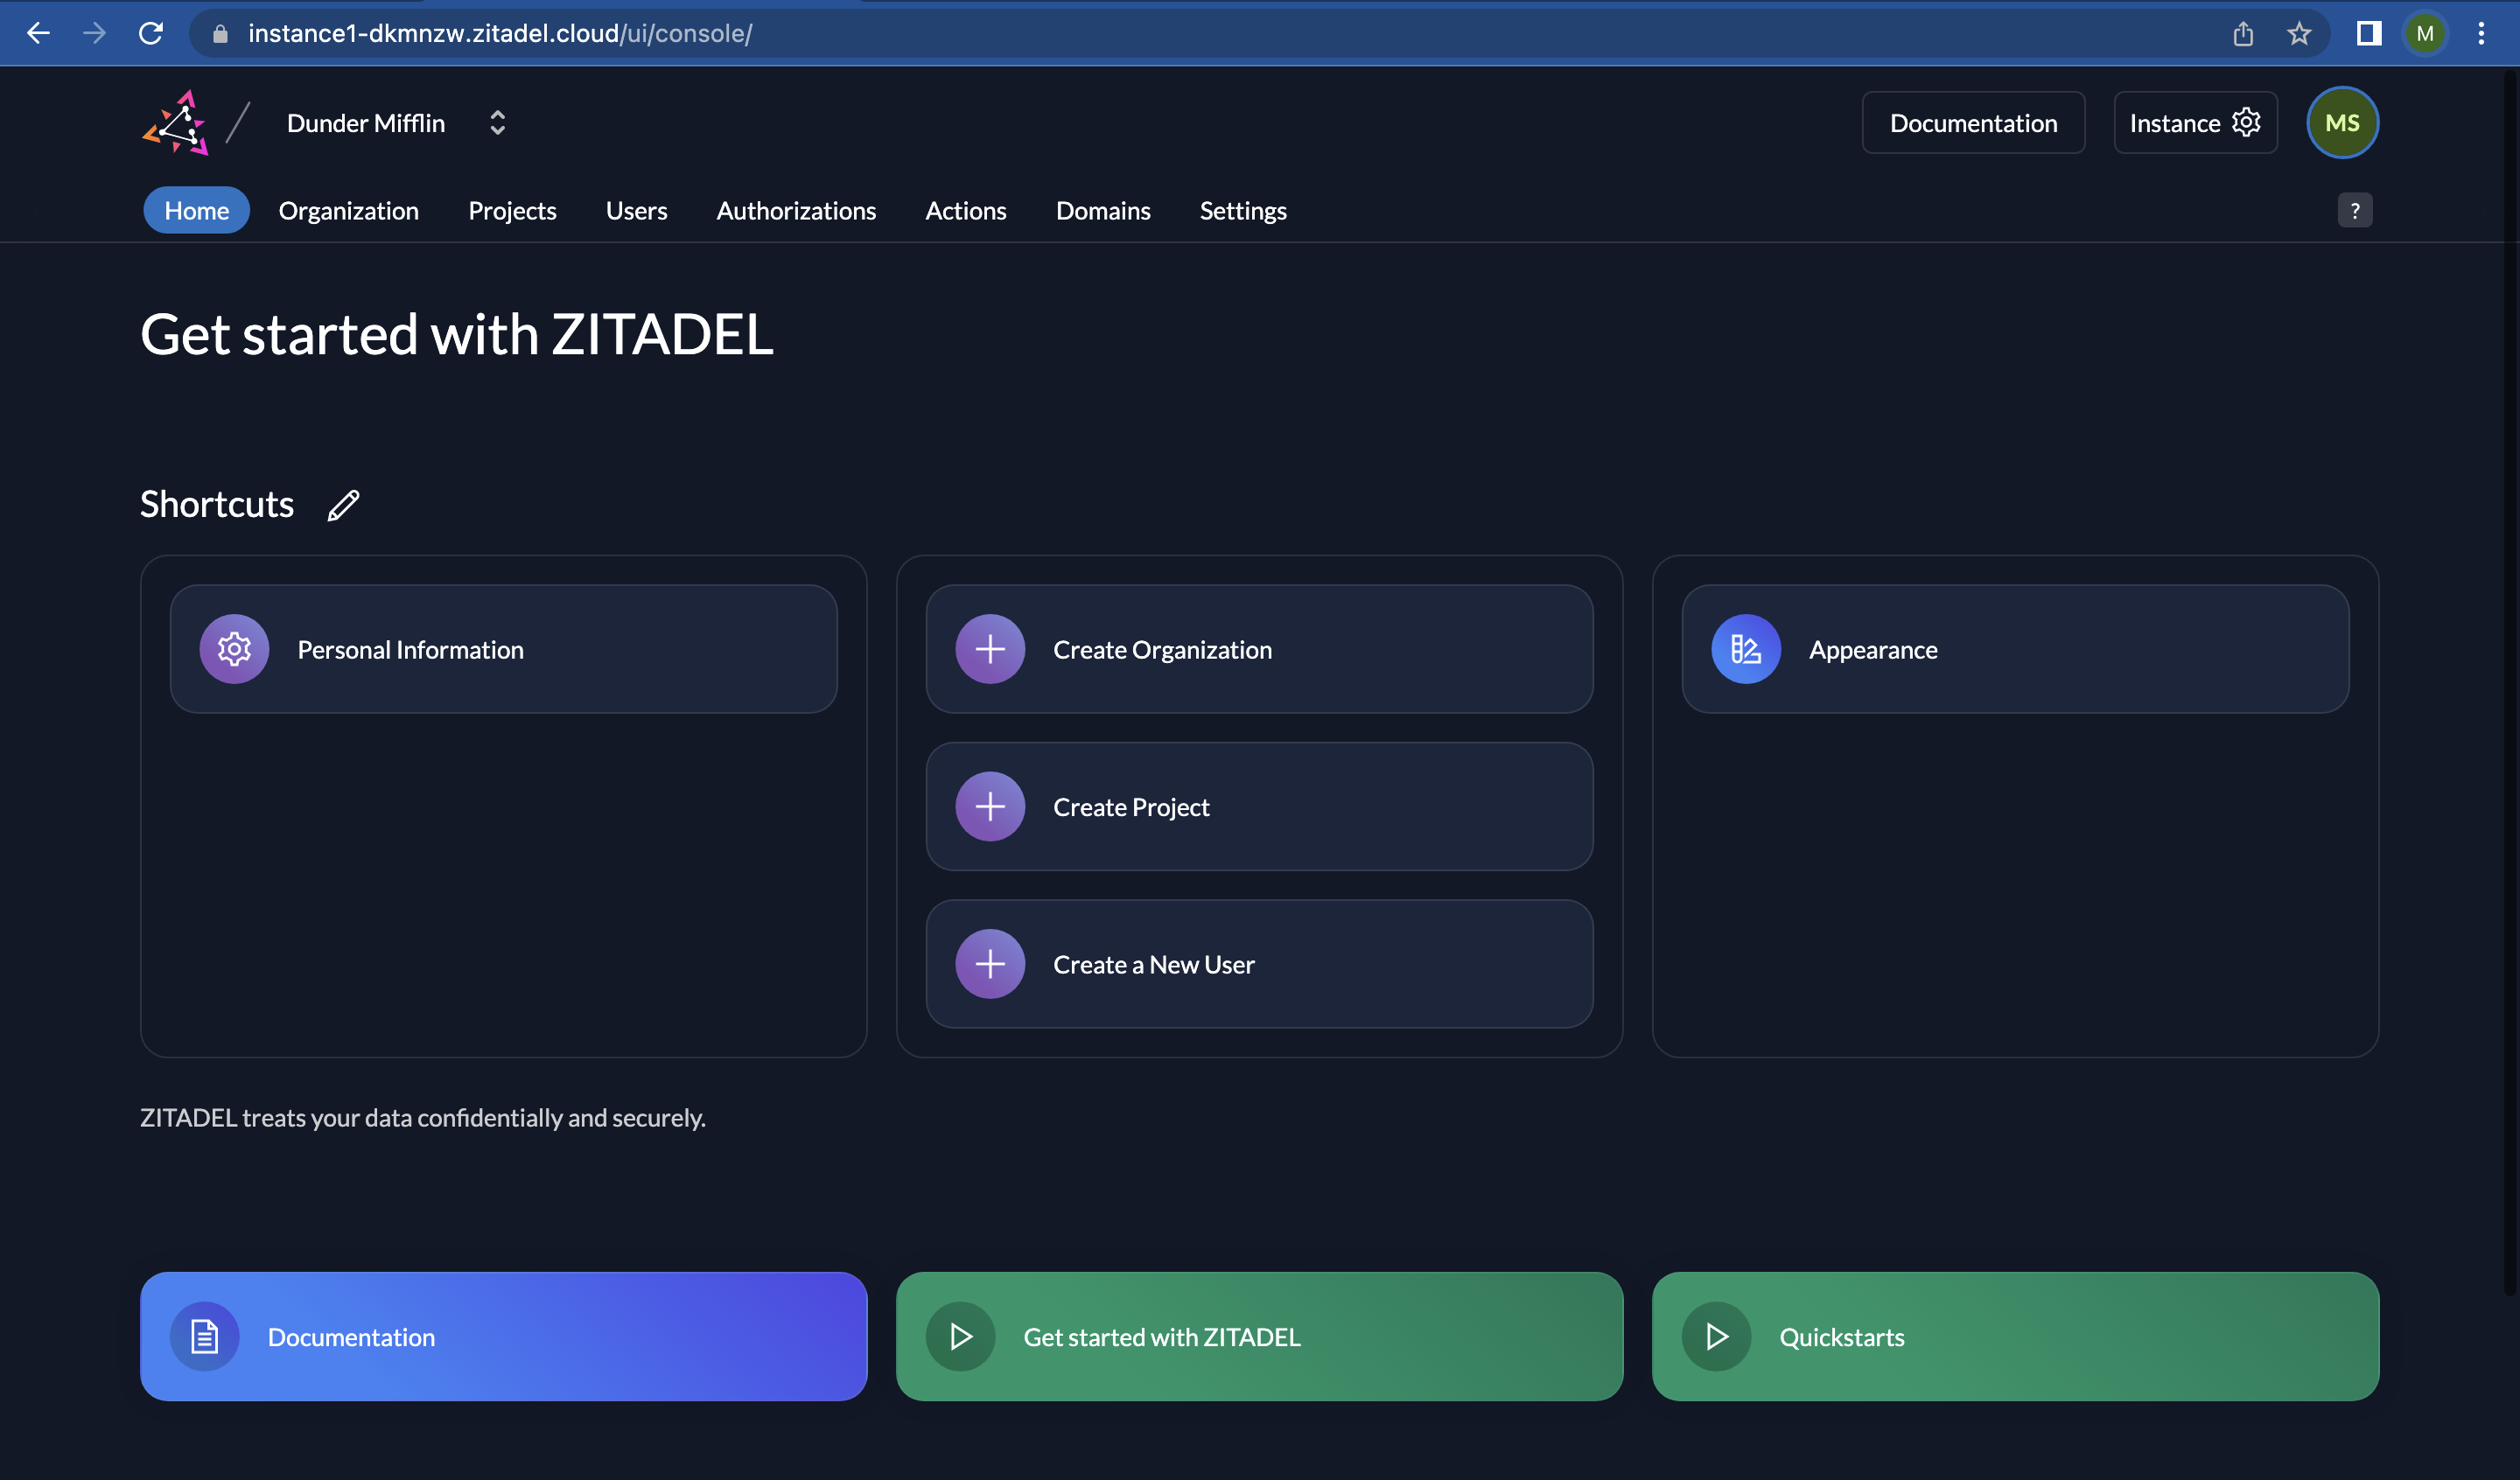Open the Instance settings panel
Image resolution: width=2520 pixels, height=1480 pixels.
click(2194, 122)
